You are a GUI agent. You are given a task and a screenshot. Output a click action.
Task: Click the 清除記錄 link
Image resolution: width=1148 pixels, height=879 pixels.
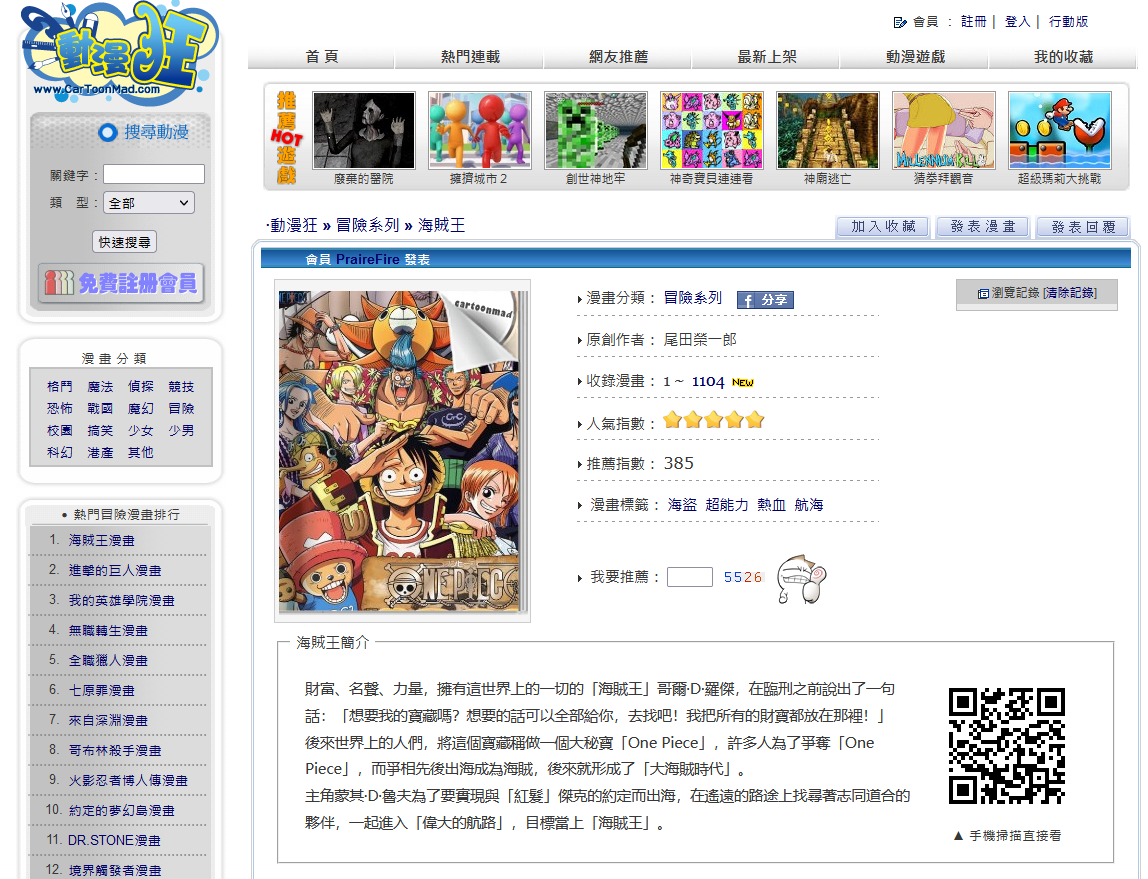1069,293
